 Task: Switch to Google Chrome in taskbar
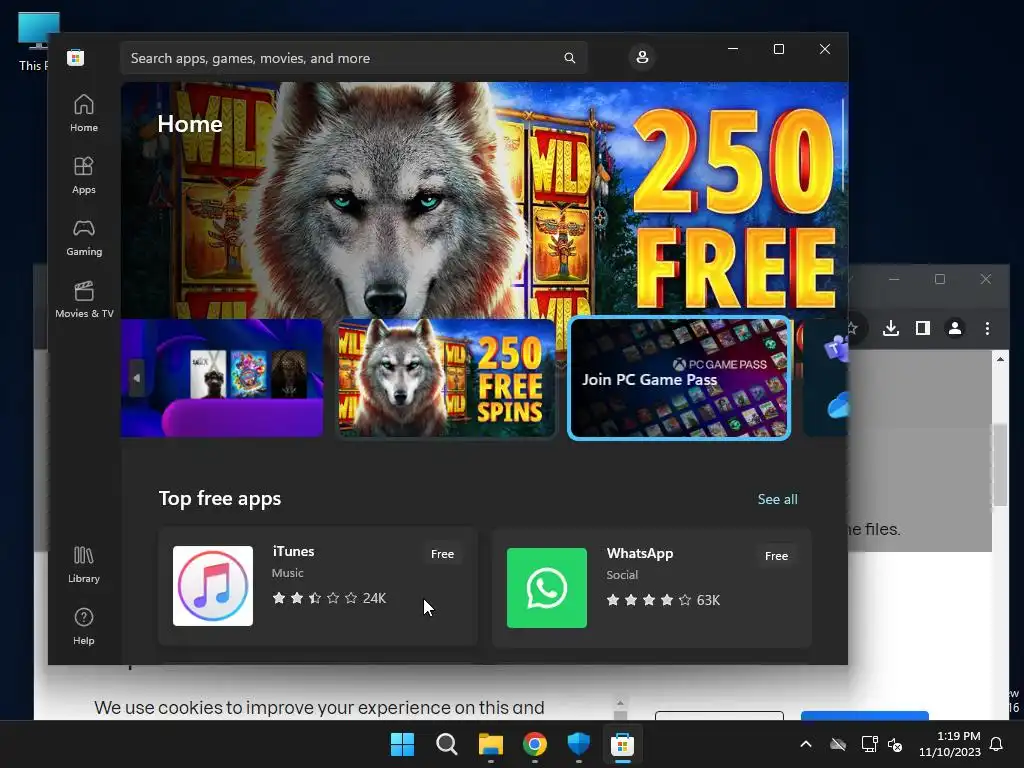click(x=535, y=744)
